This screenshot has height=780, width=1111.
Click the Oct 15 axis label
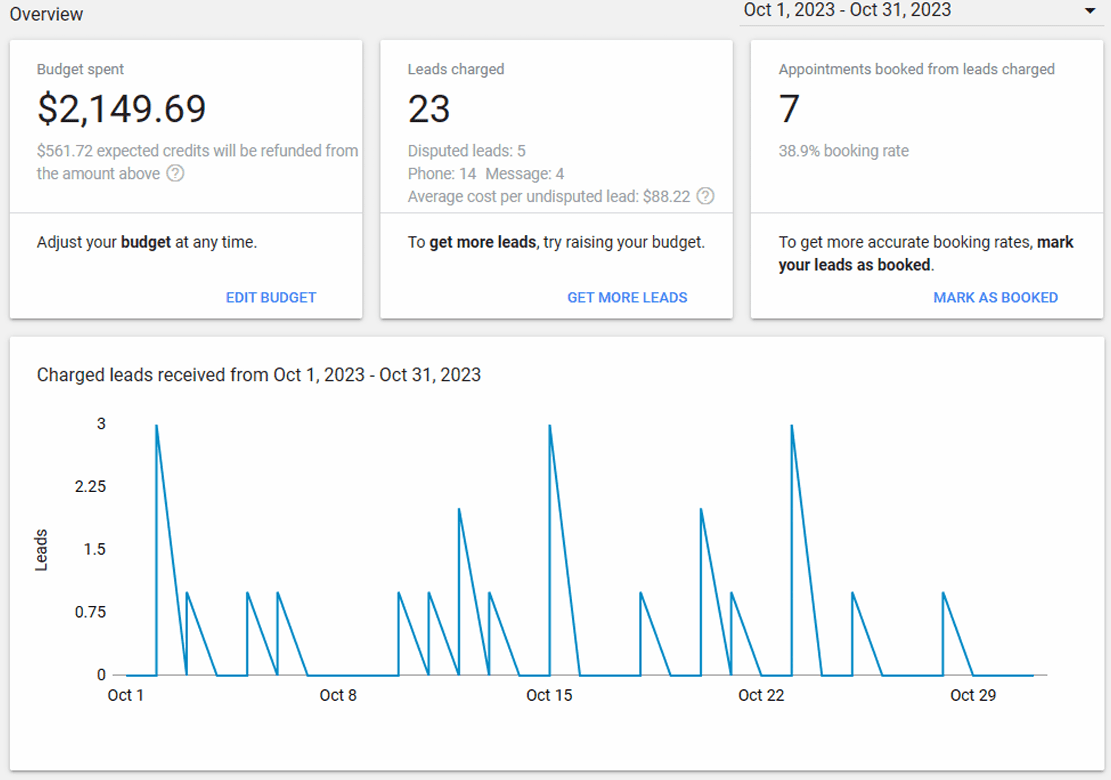[549, 696]
